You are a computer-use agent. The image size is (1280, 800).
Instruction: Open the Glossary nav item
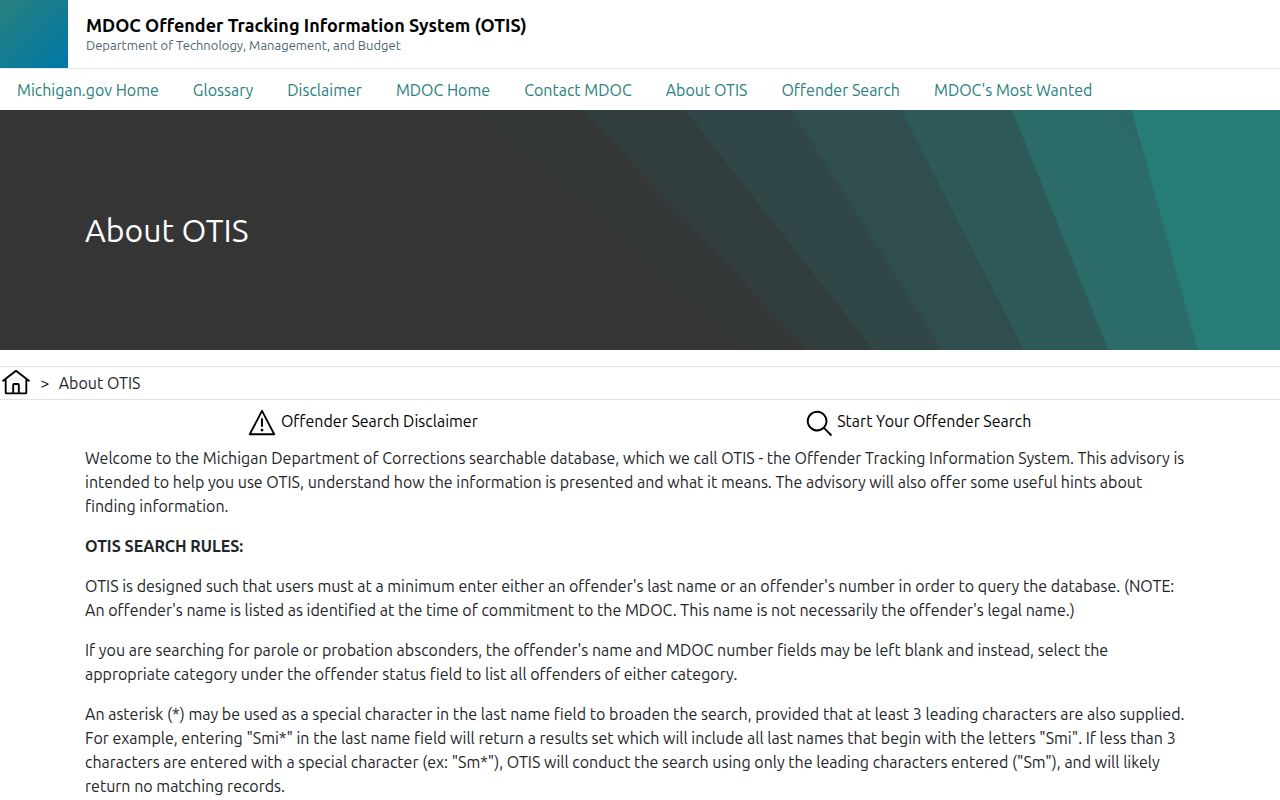coord(223,90)
